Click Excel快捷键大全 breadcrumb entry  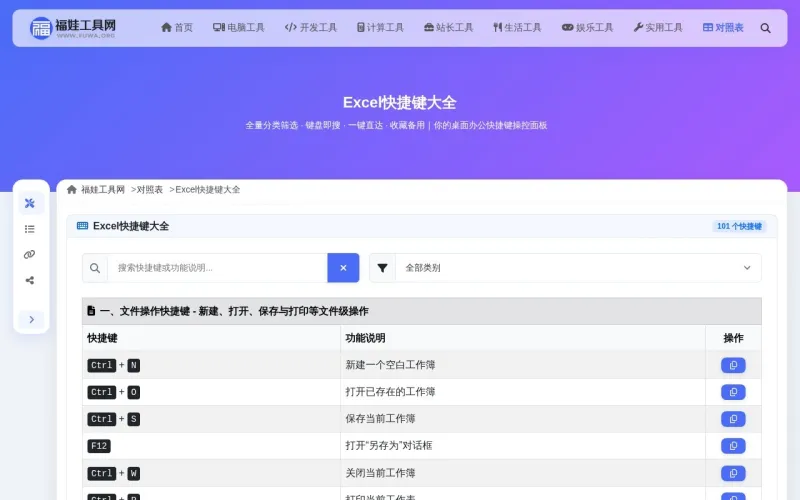tap(208, 190)
